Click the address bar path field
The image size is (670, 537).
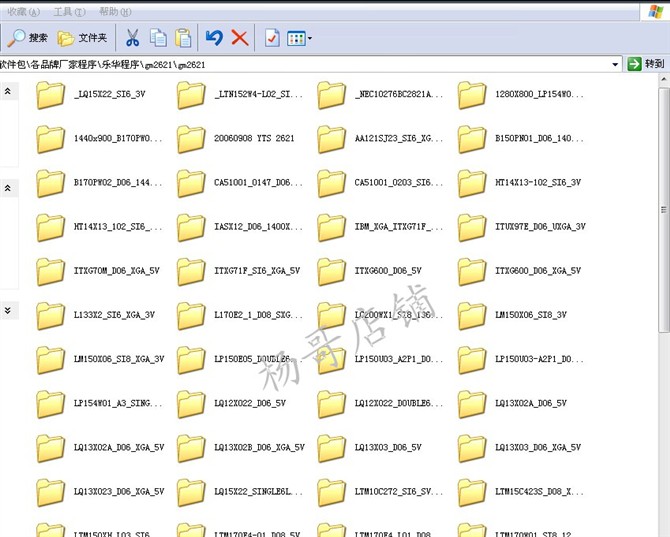click(x=304, y=65)
